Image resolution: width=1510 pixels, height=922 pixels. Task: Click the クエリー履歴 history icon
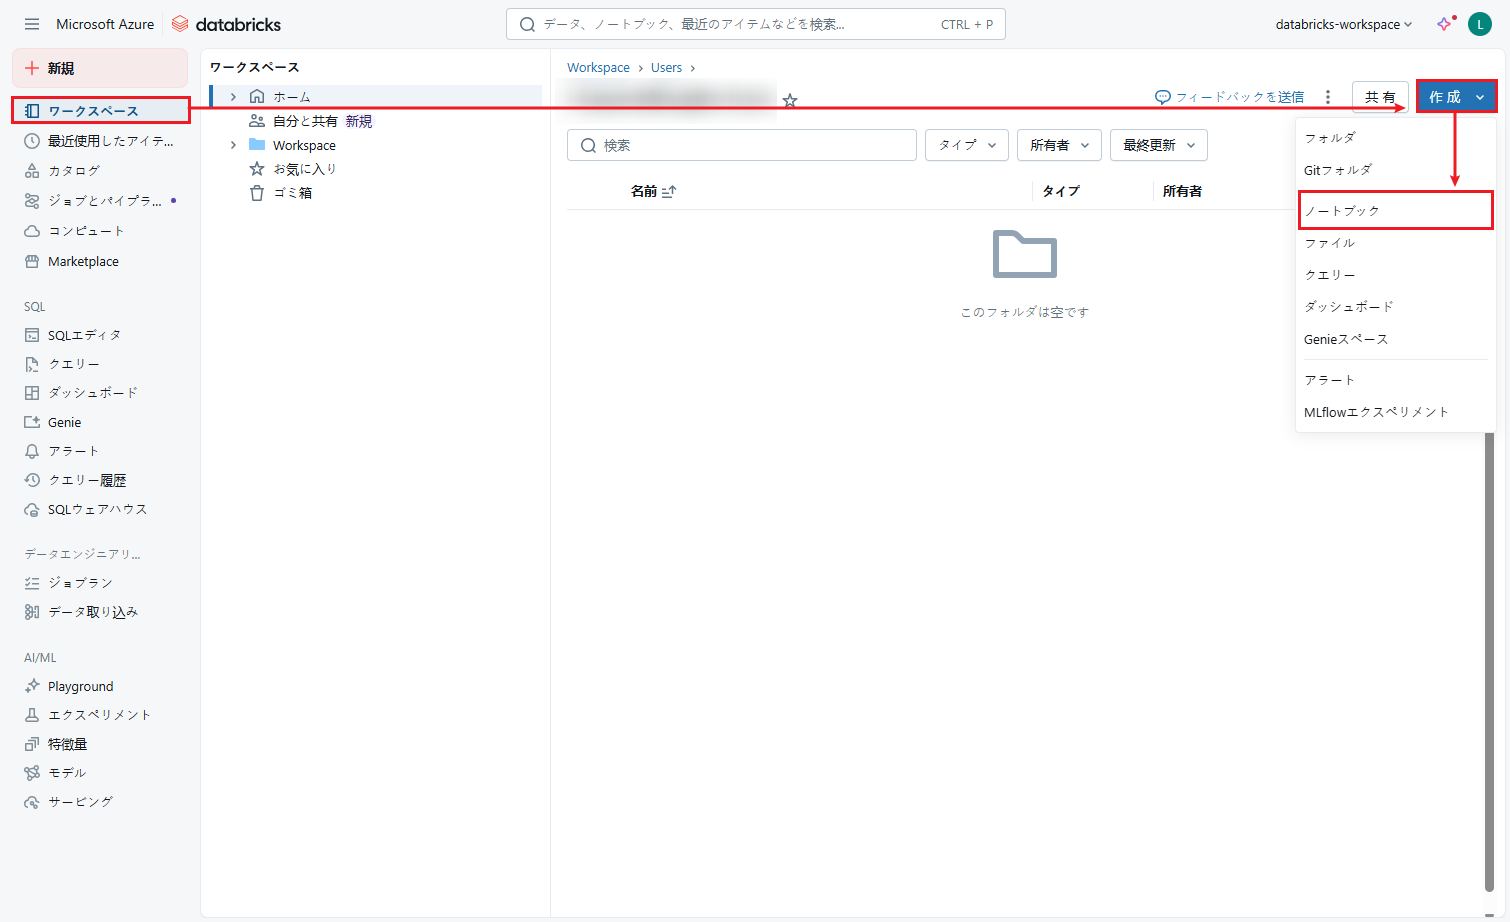[x=32, y=480]
